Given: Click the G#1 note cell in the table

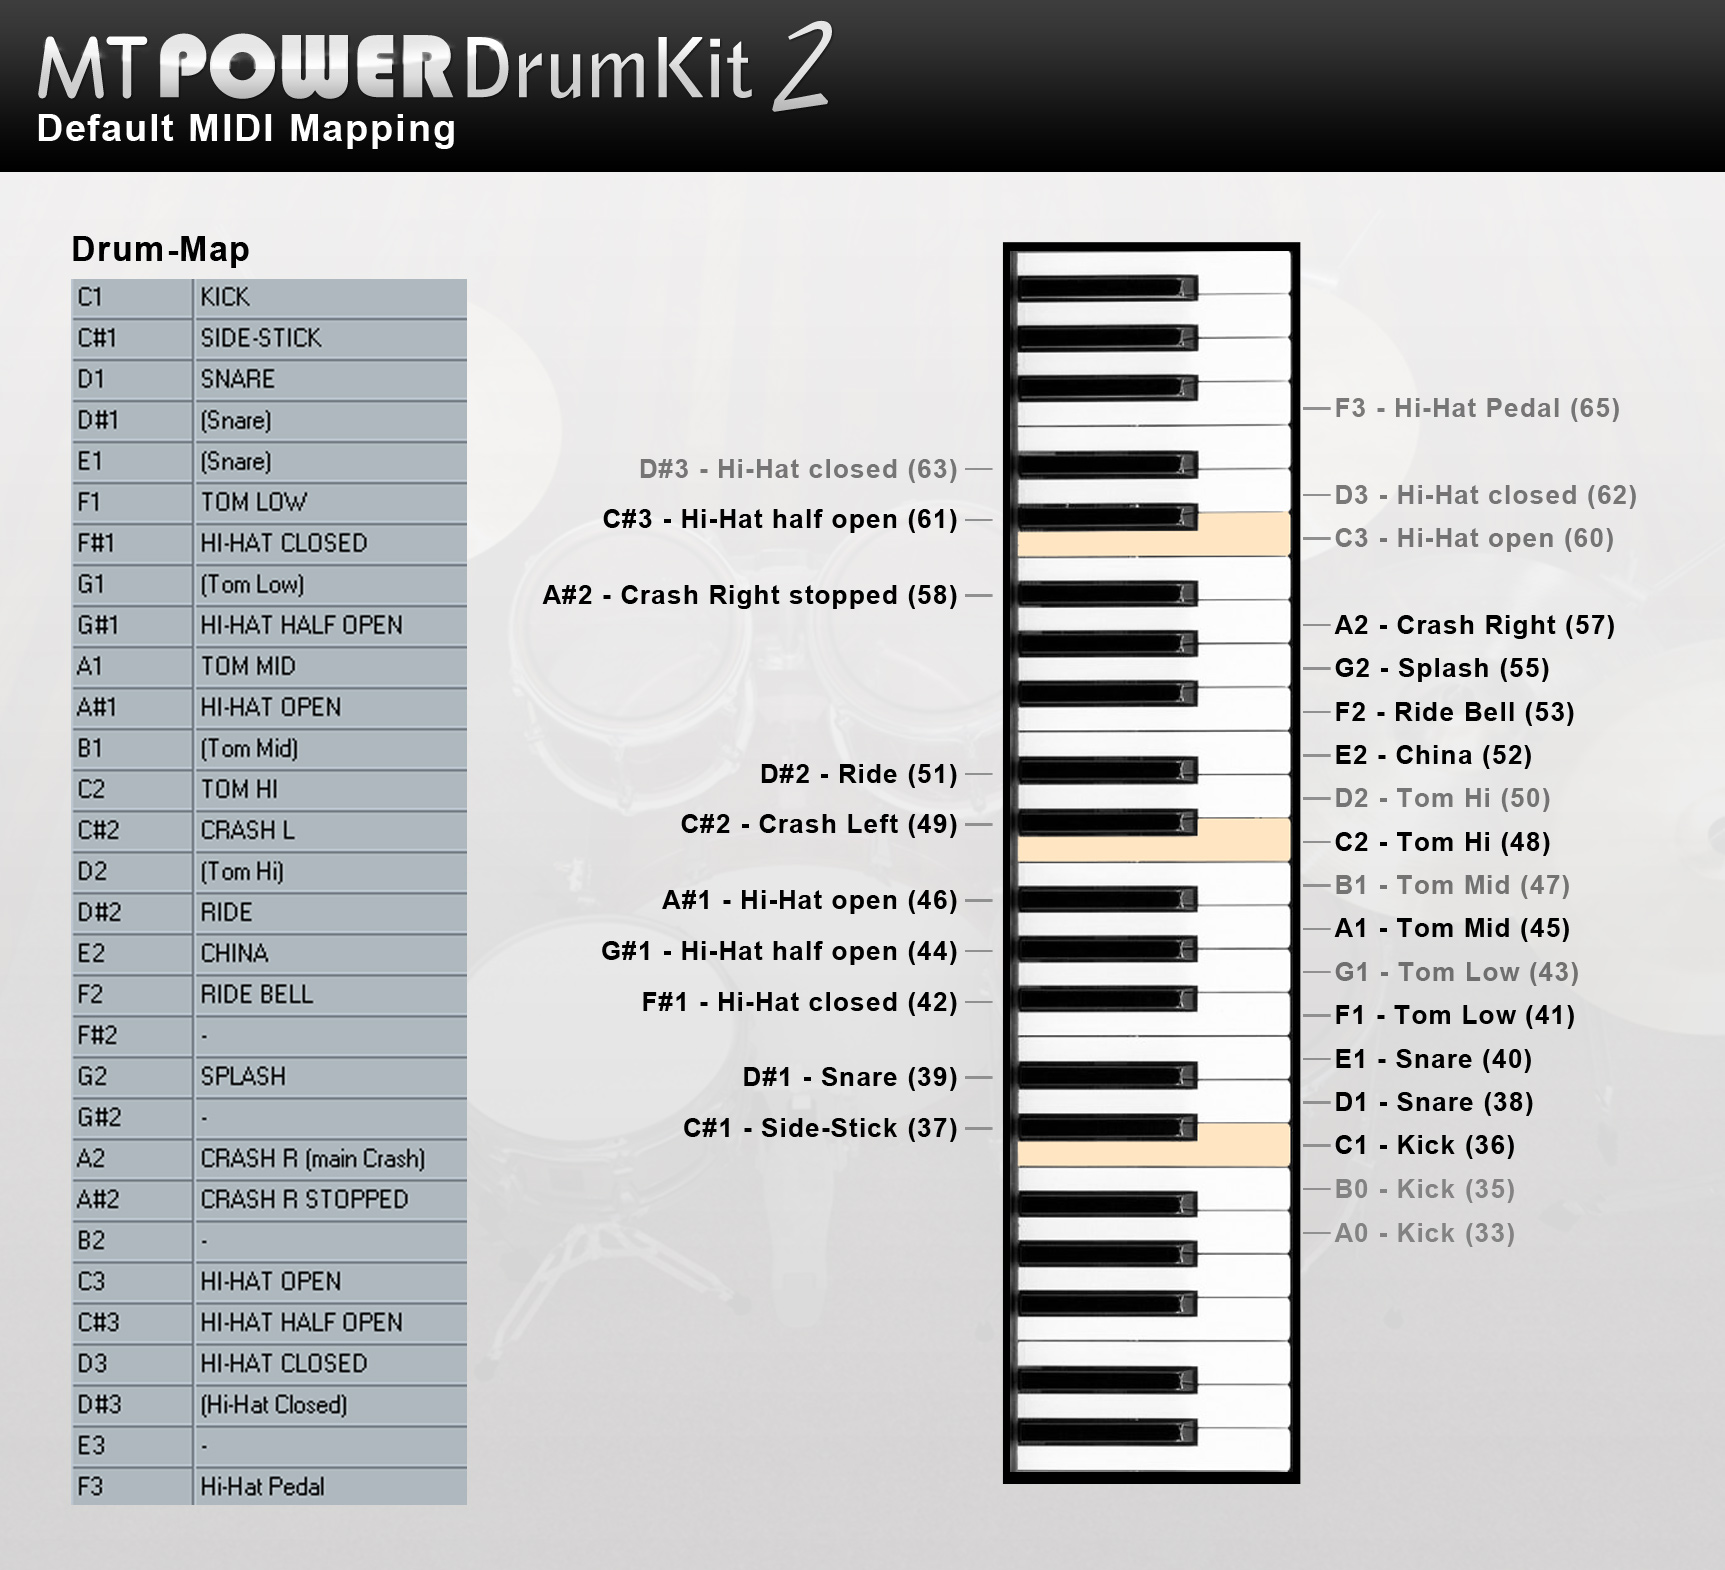Looking at the screenshot, I should pyautogui.click(x=131, y=625).
